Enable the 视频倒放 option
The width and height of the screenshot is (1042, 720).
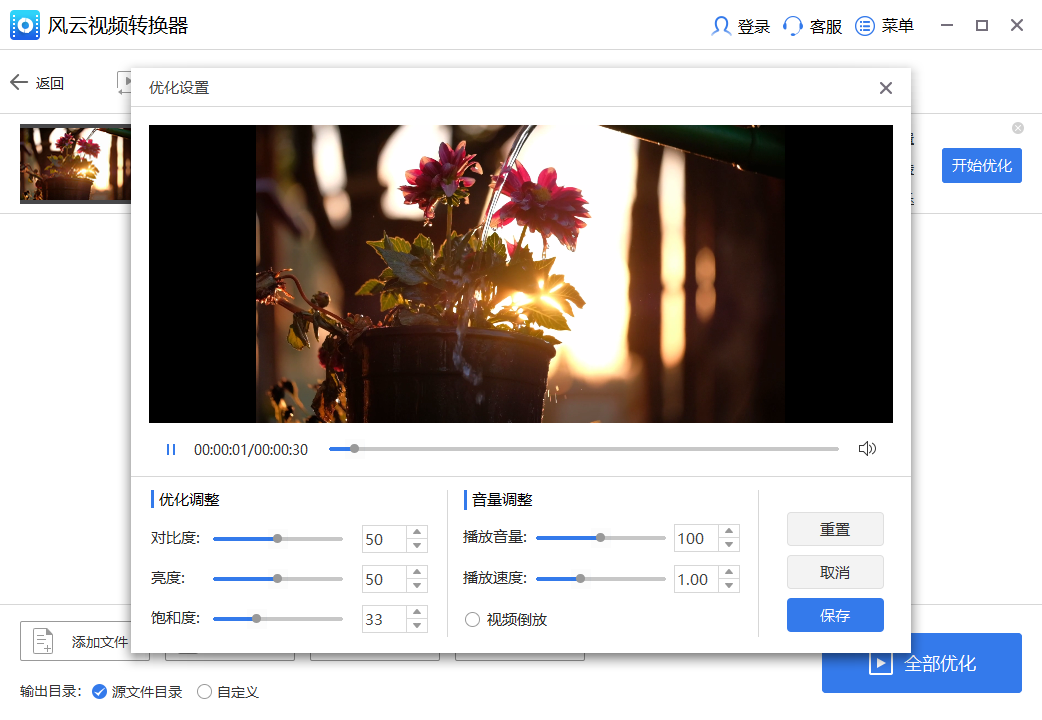[473, 620]
